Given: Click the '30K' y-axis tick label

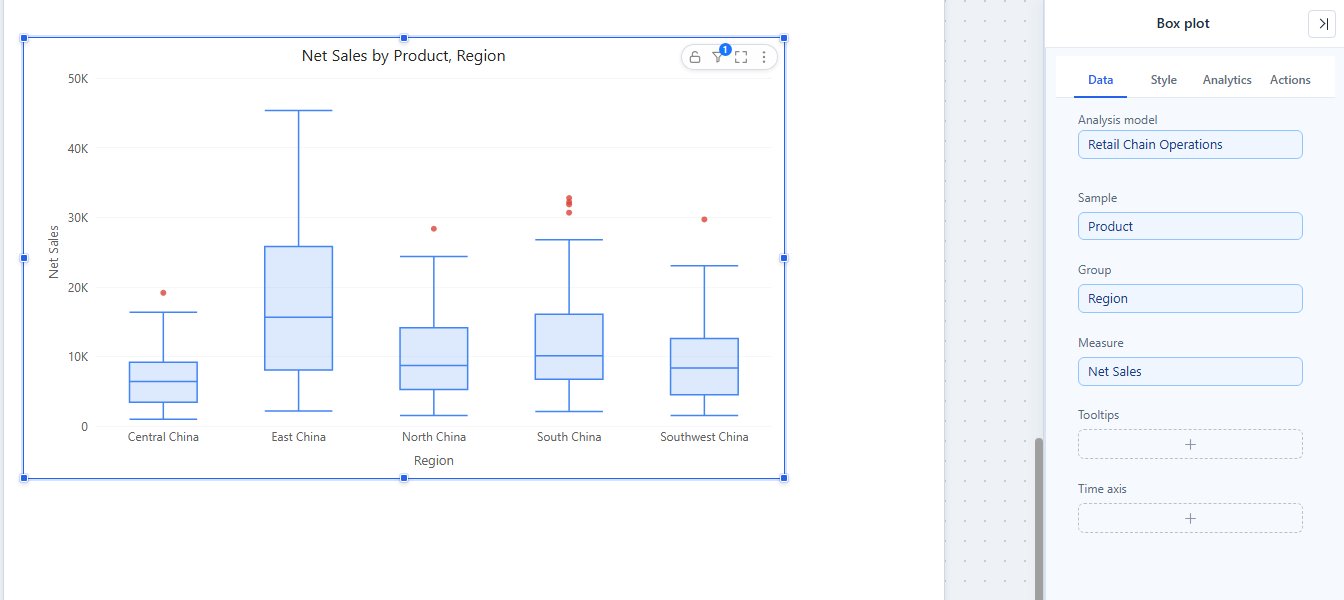Looking at the screenshot, I should [77, 218].
